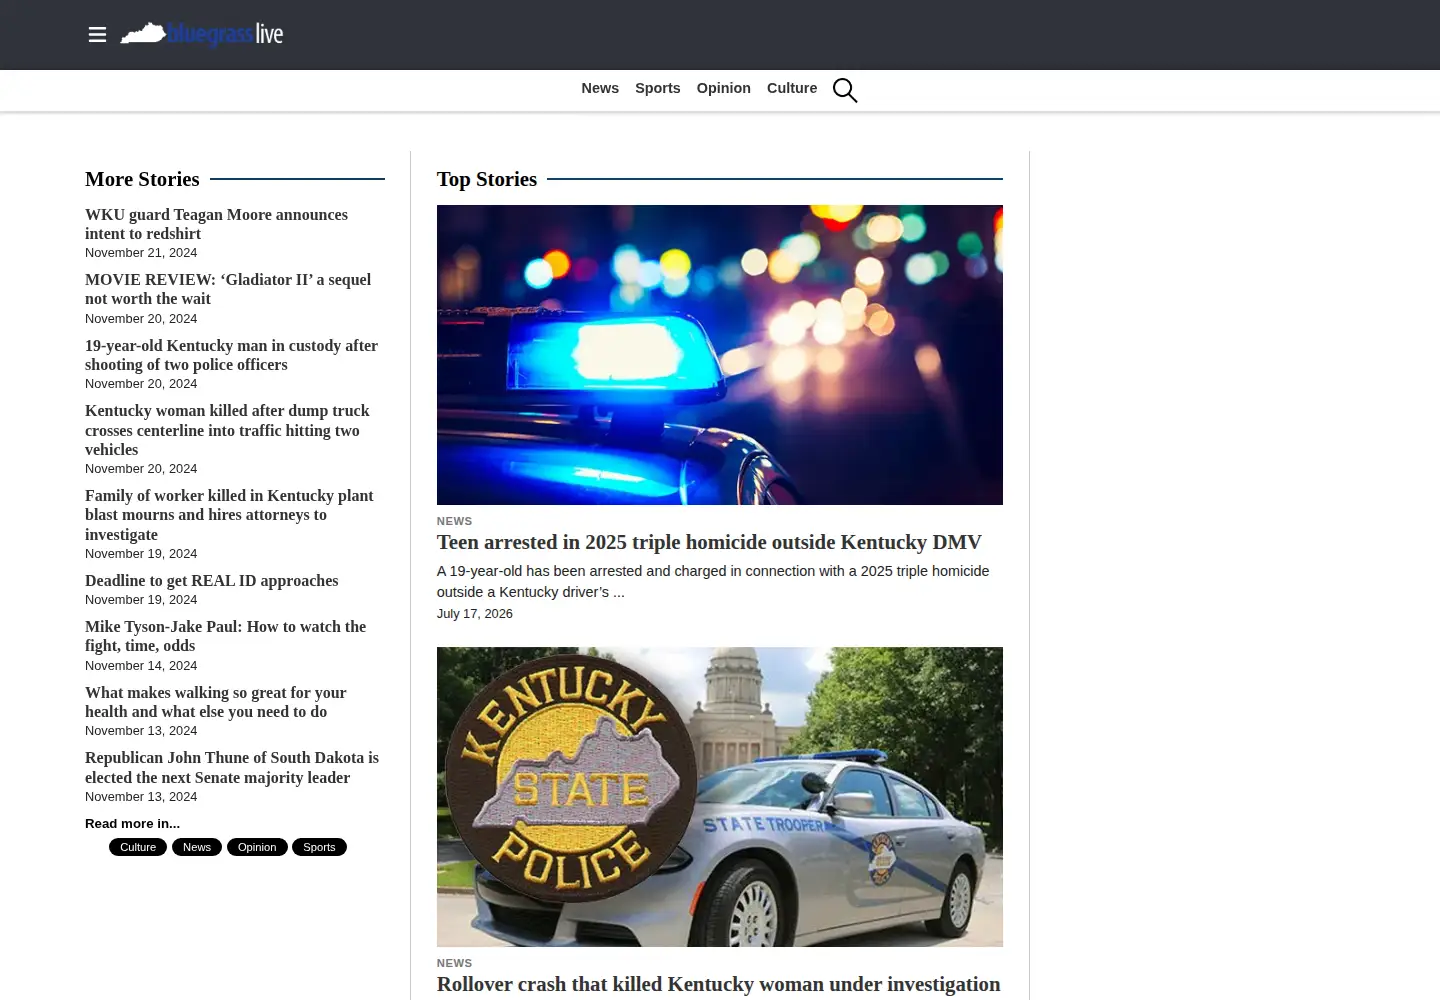Open Rollover crash Kentucky woman headline
The width and height of the screenshot is (1440, 1000).
[x=718, y=984]
